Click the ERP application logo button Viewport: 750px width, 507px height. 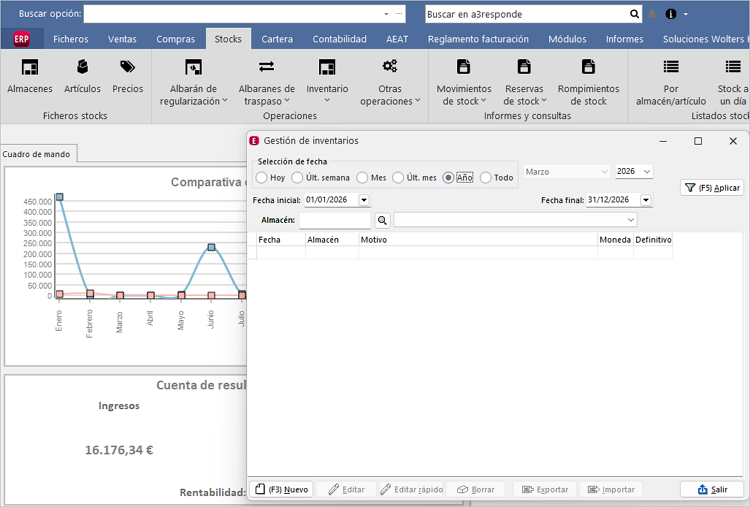click(x=22, y=39)
